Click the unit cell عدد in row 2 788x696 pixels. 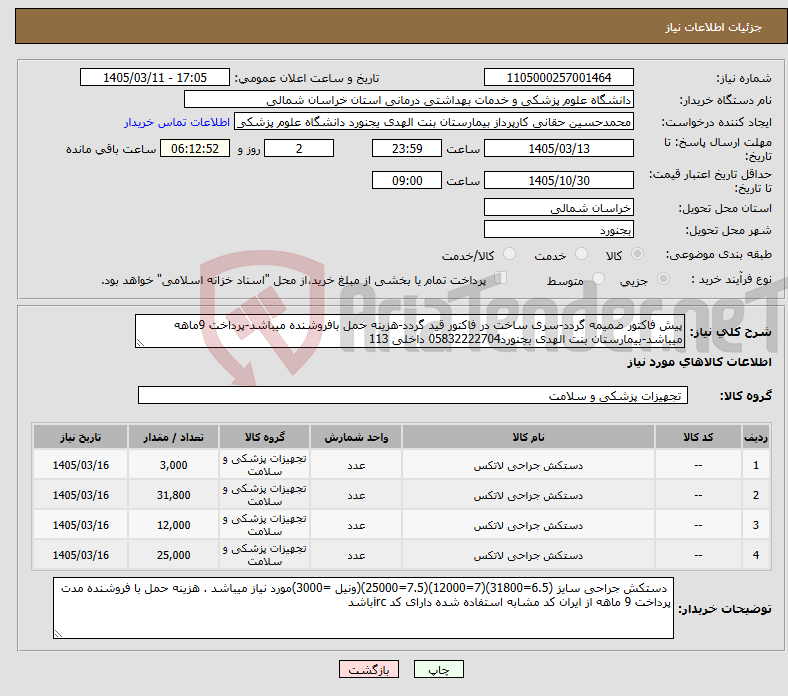356,495
